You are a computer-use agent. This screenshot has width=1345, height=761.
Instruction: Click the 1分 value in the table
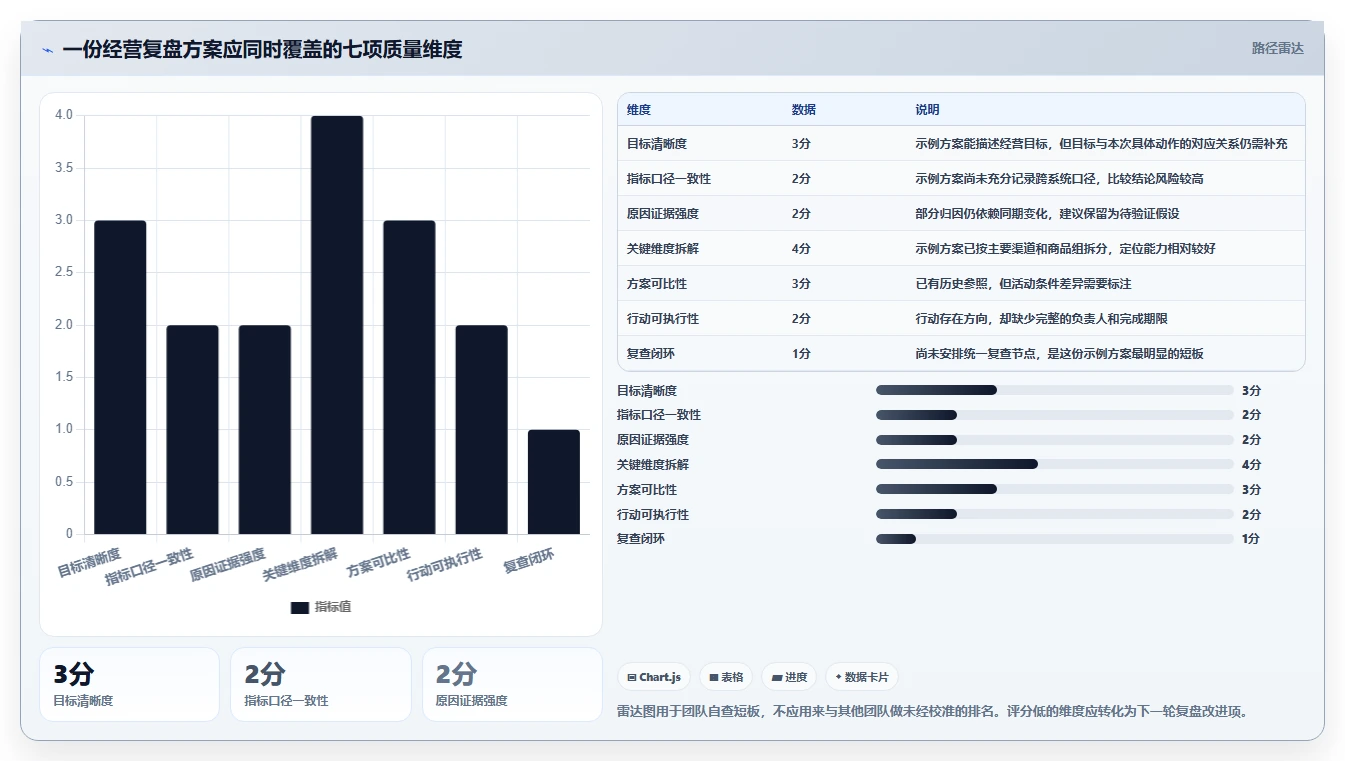[x=801, y=354]
